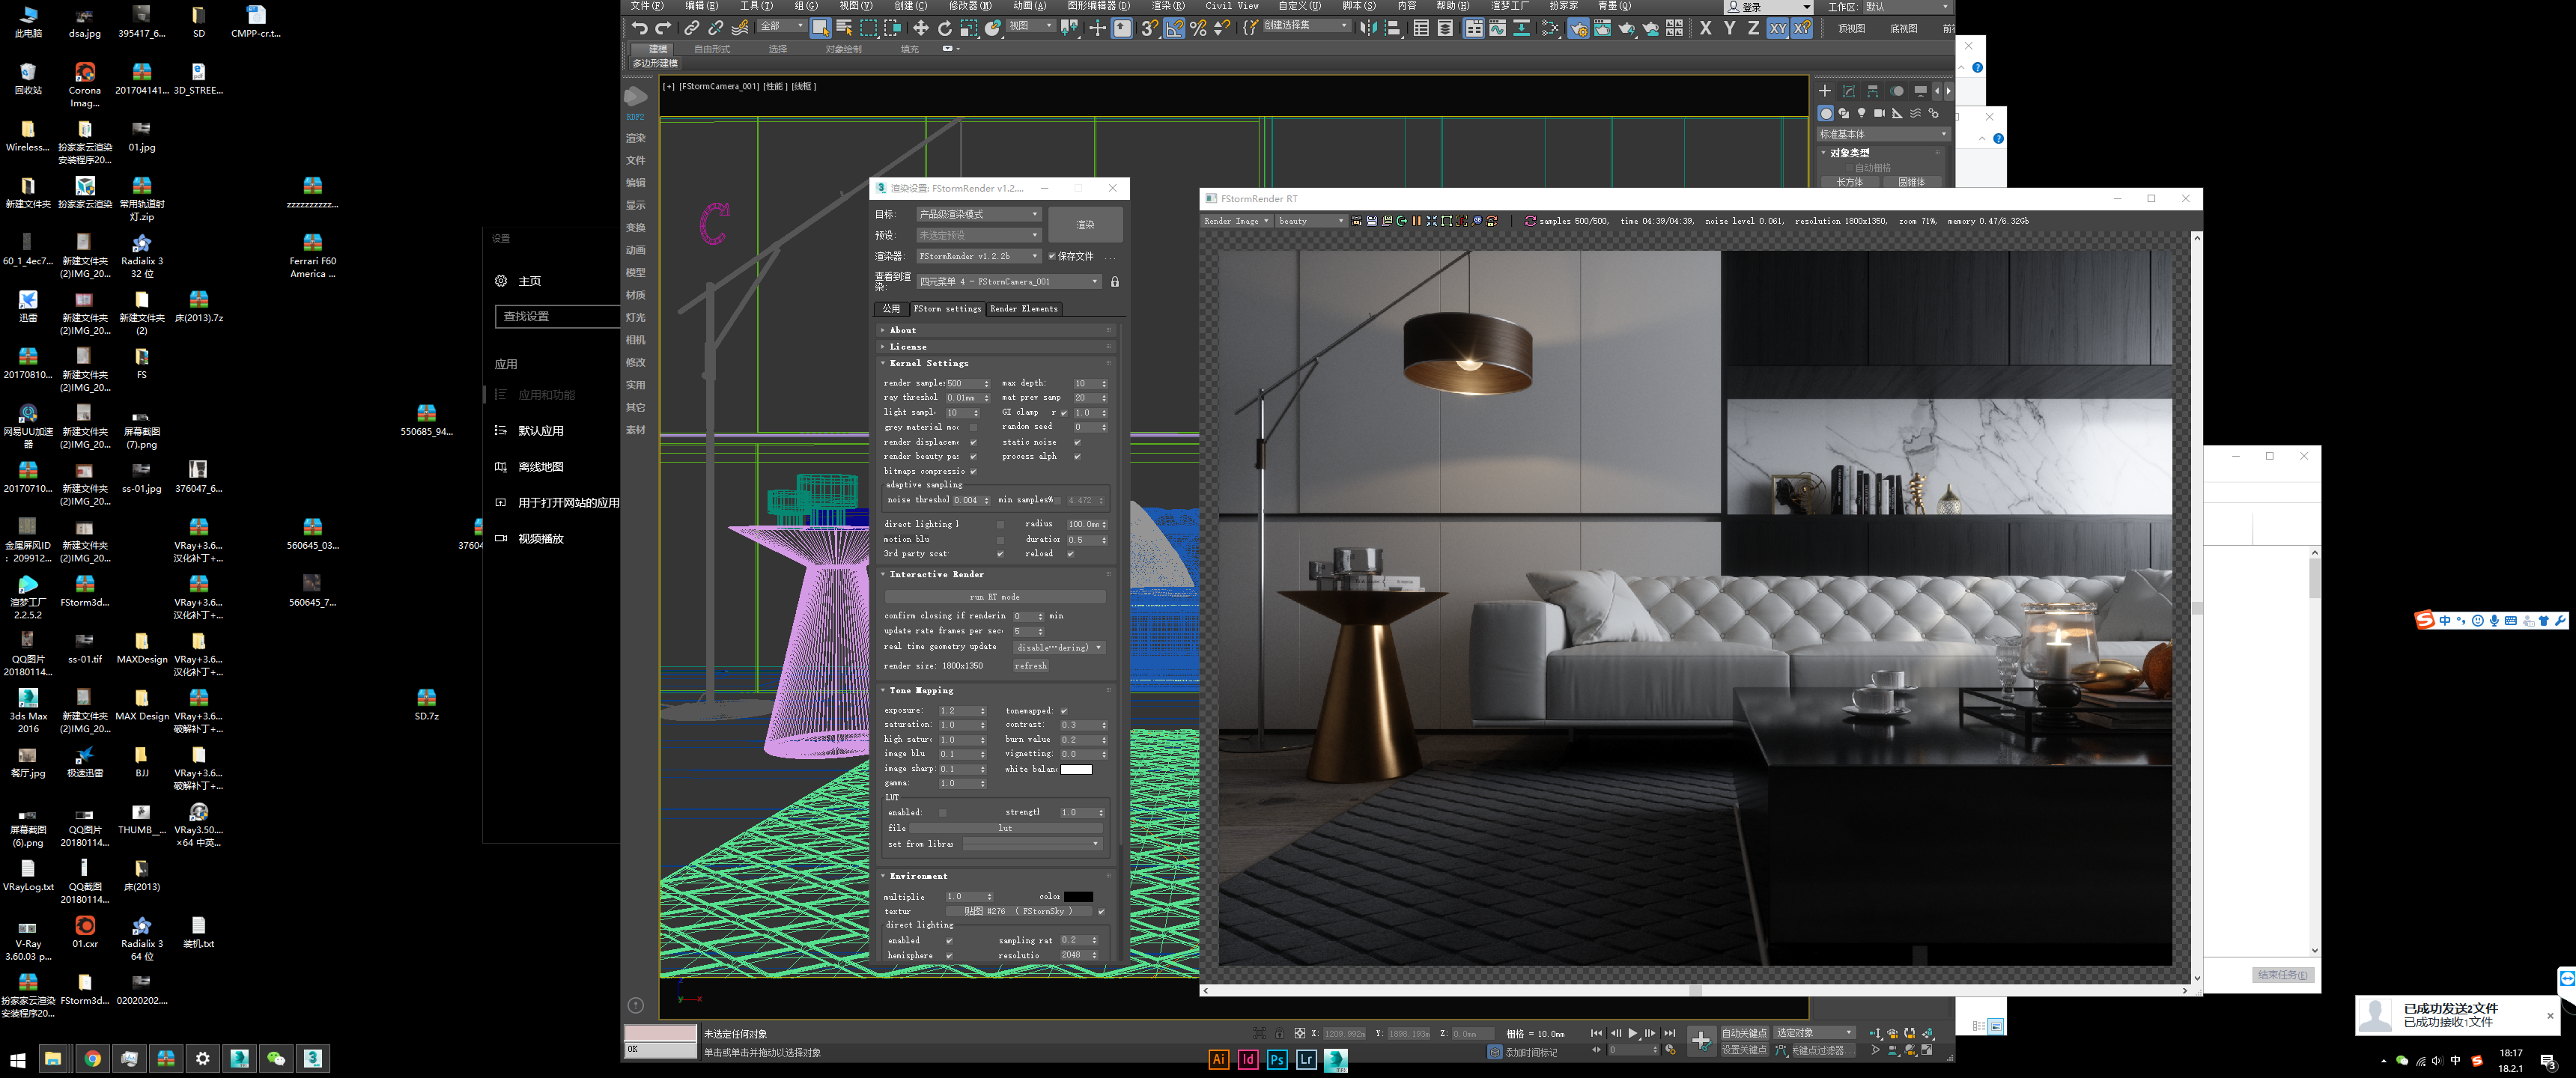
Task: Click the Environment color black swatch
Action: (1078, 897)
